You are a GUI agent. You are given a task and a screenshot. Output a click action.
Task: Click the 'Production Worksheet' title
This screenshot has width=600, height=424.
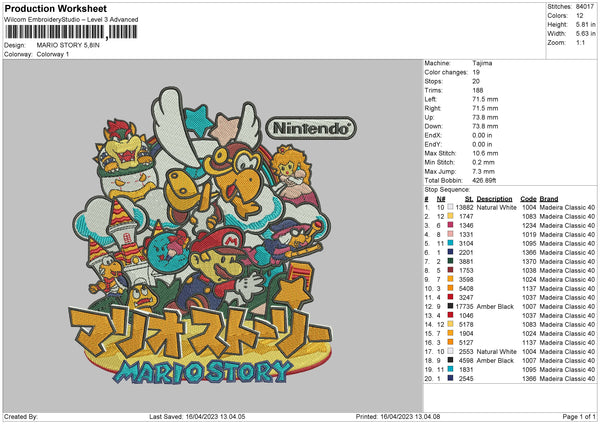55,8
